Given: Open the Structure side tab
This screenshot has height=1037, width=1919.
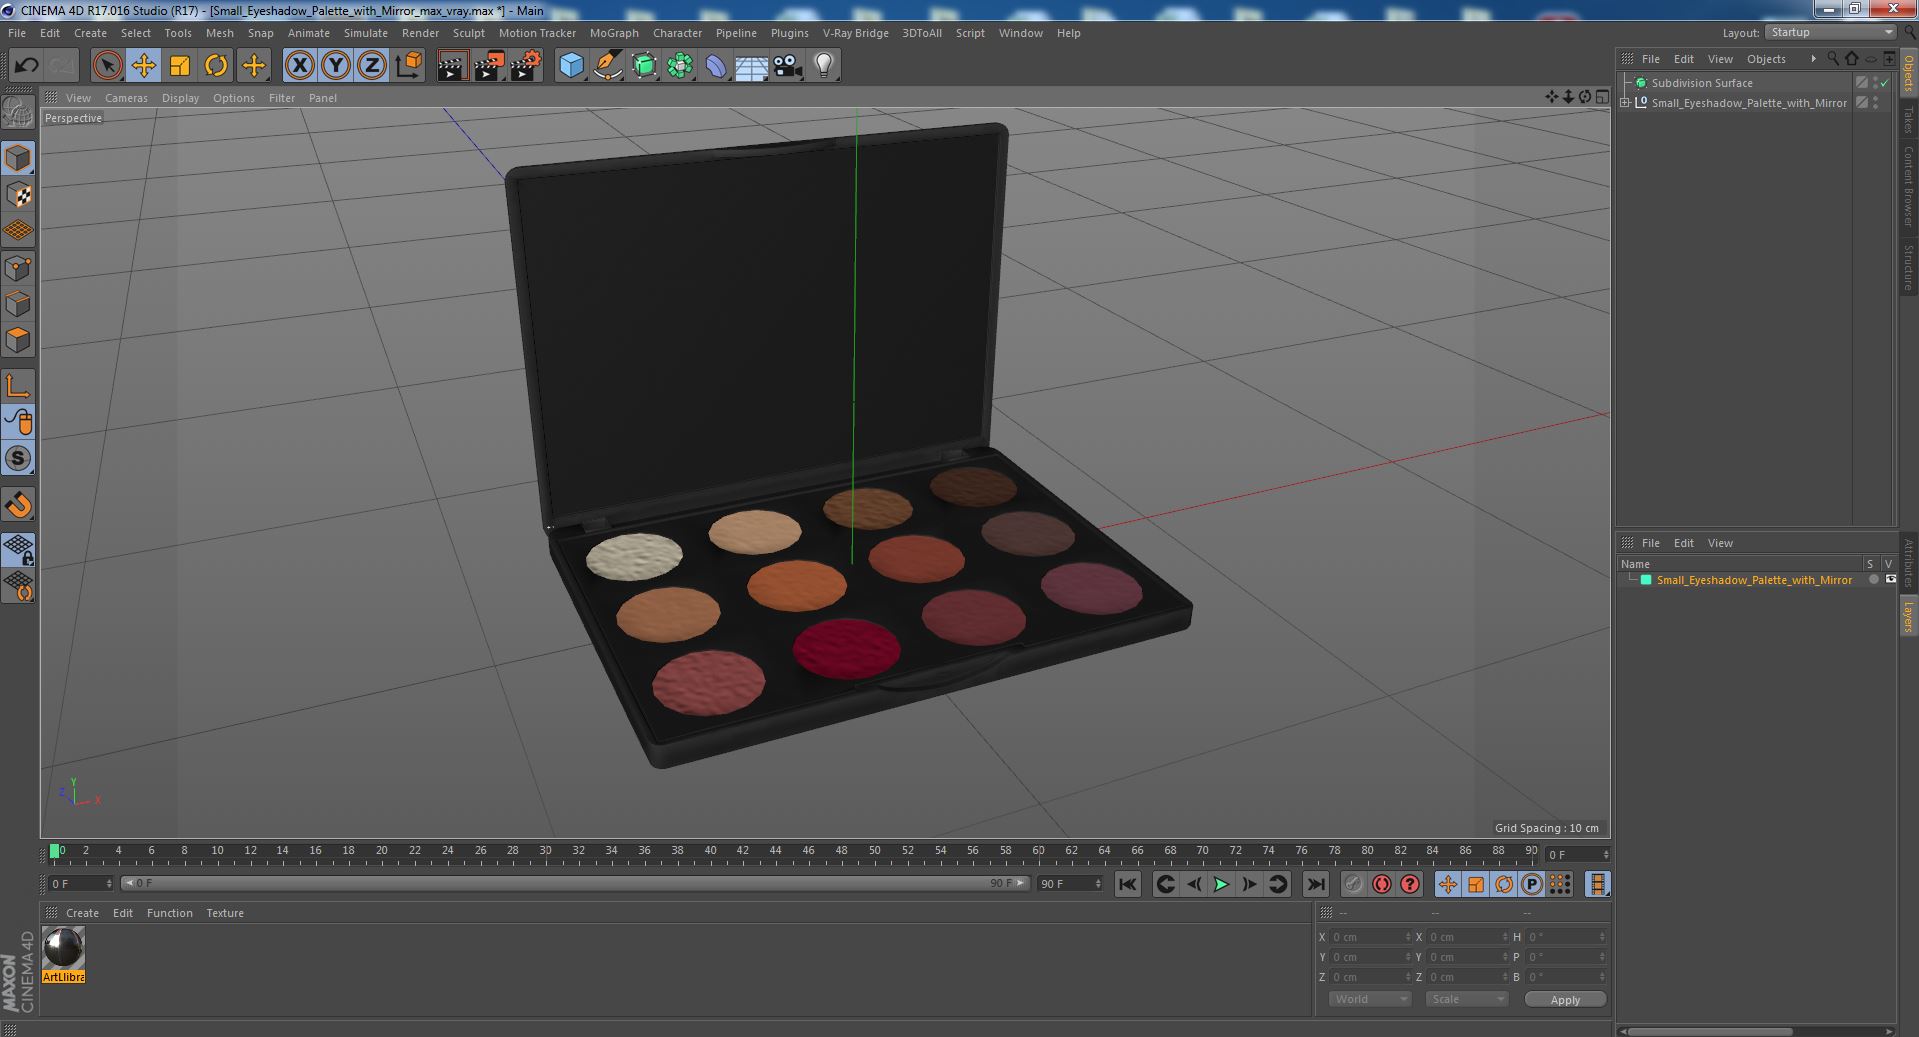Looking at the screenshot, I should coord(1908,267).
